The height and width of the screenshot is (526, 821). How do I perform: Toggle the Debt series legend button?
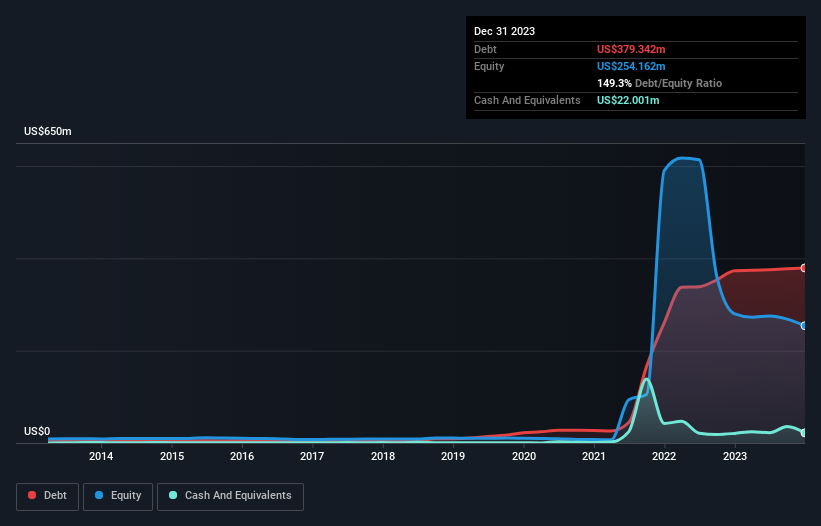(x=47, y=496)
